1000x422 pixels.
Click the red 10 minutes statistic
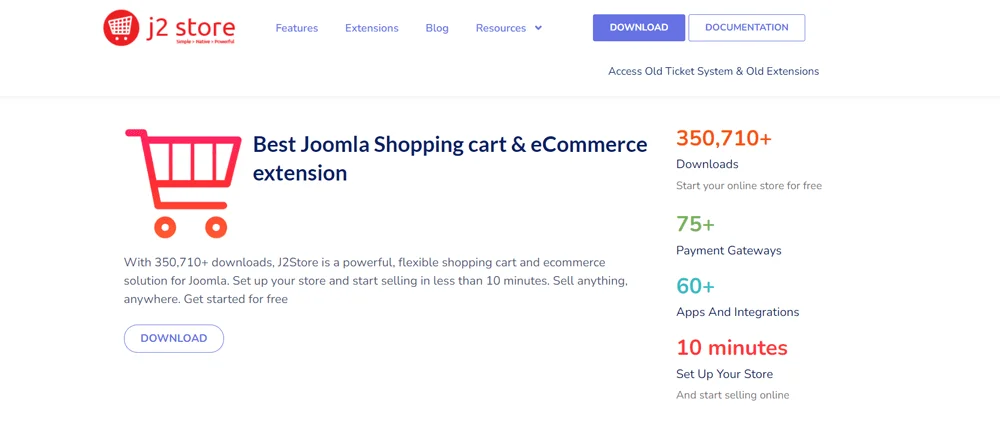(732, 348)
